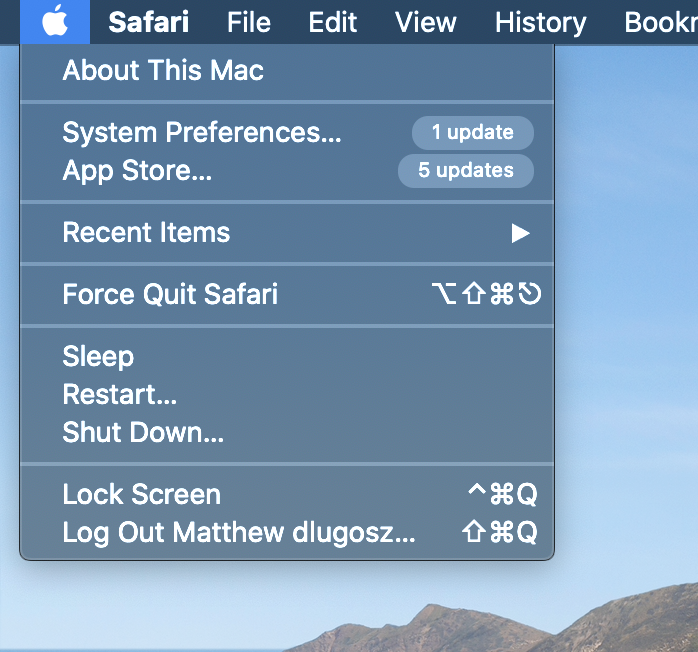Open the View menu
This screenshot has height=652, width=698.
(426, 22)
